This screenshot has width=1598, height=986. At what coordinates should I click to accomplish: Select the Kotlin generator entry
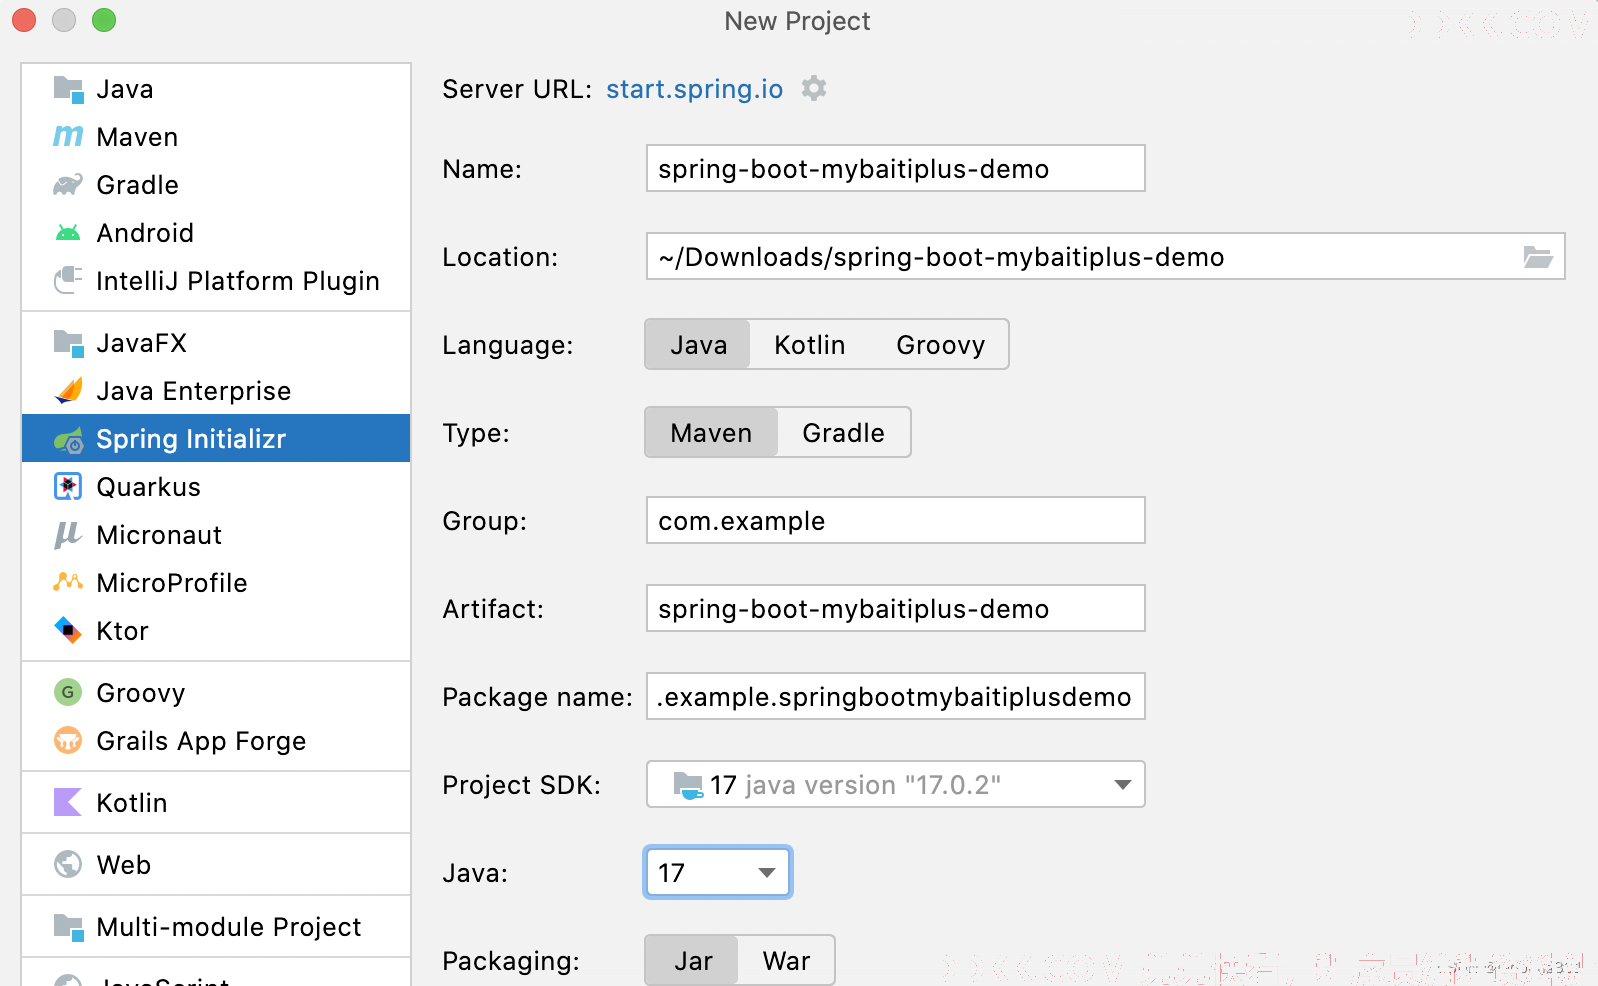[x=216, y=803]
